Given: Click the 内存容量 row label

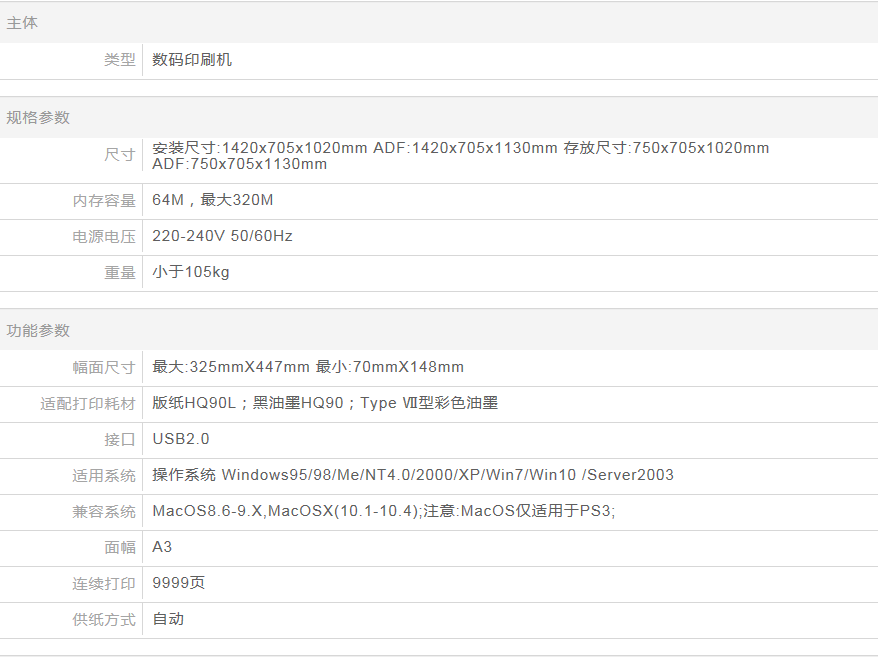Looking at the screenshot, I should coord(104,201).
